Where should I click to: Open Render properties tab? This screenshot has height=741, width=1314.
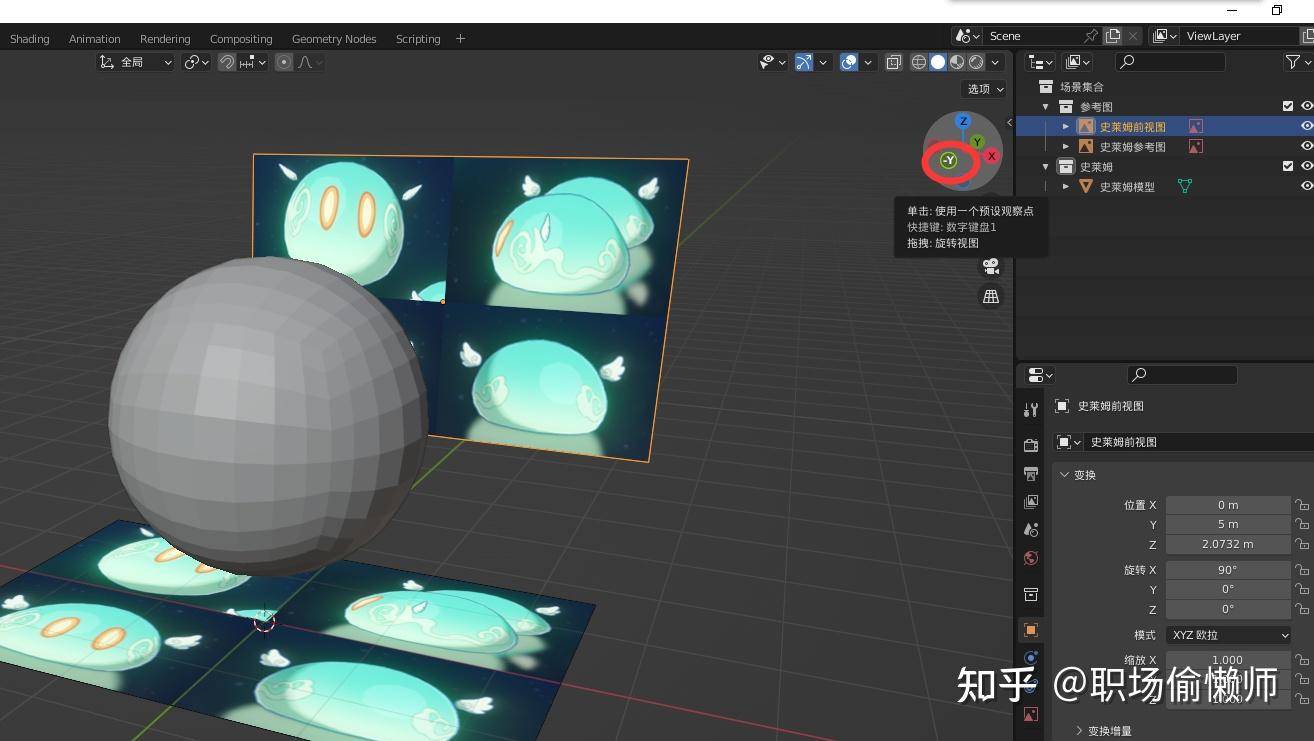pos(1031,445)
